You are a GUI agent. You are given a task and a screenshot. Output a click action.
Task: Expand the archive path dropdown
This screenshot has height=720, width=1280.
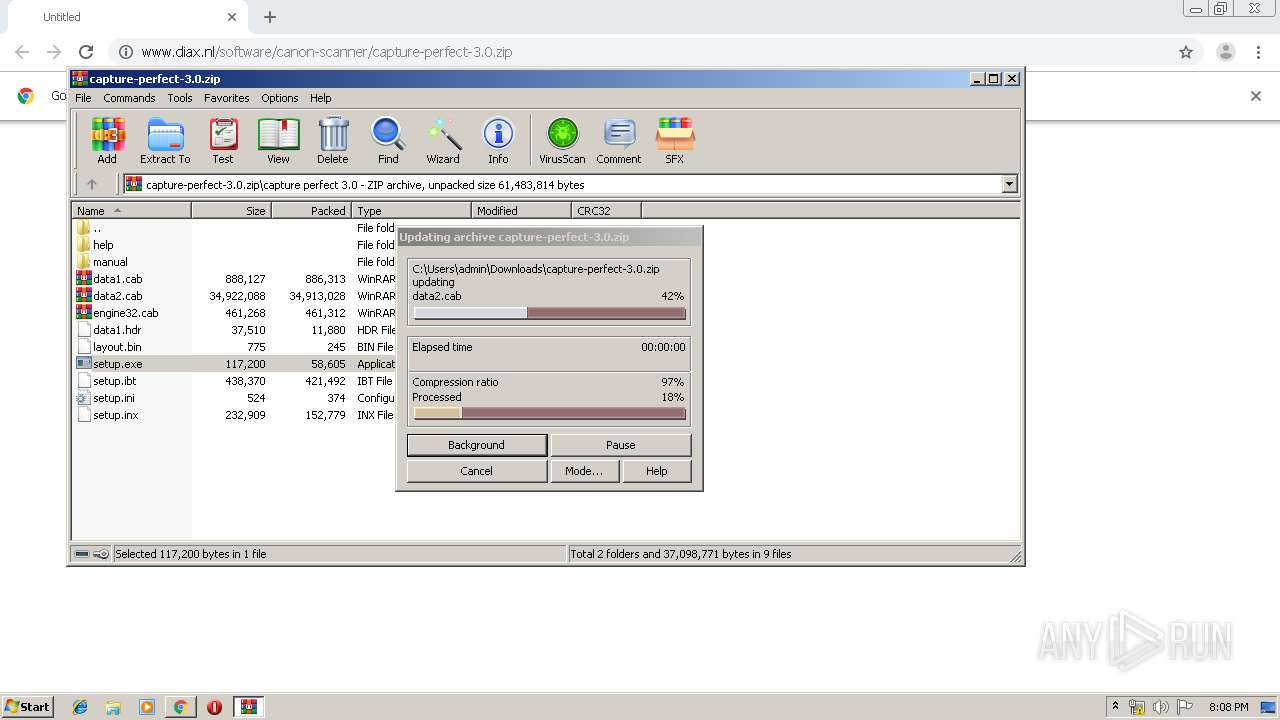(x=1009, y=184)
